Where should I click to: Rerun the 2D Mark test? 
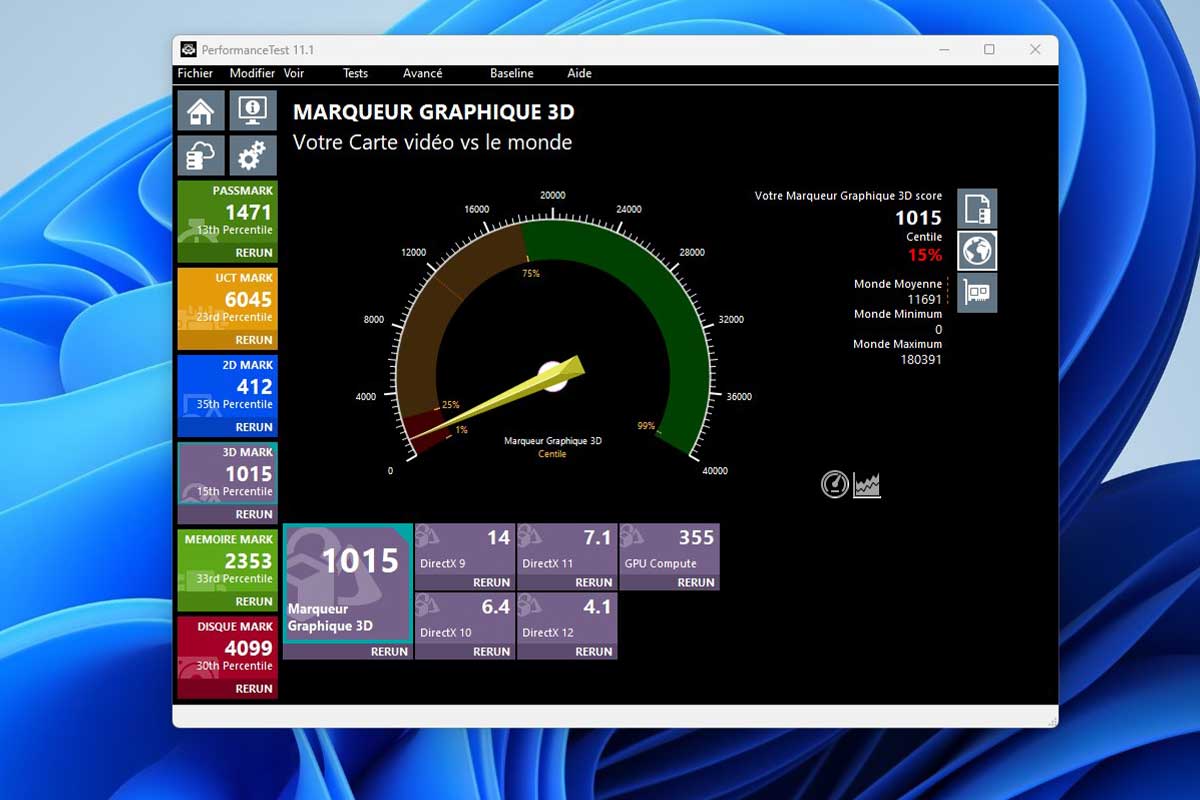(254, 427)
